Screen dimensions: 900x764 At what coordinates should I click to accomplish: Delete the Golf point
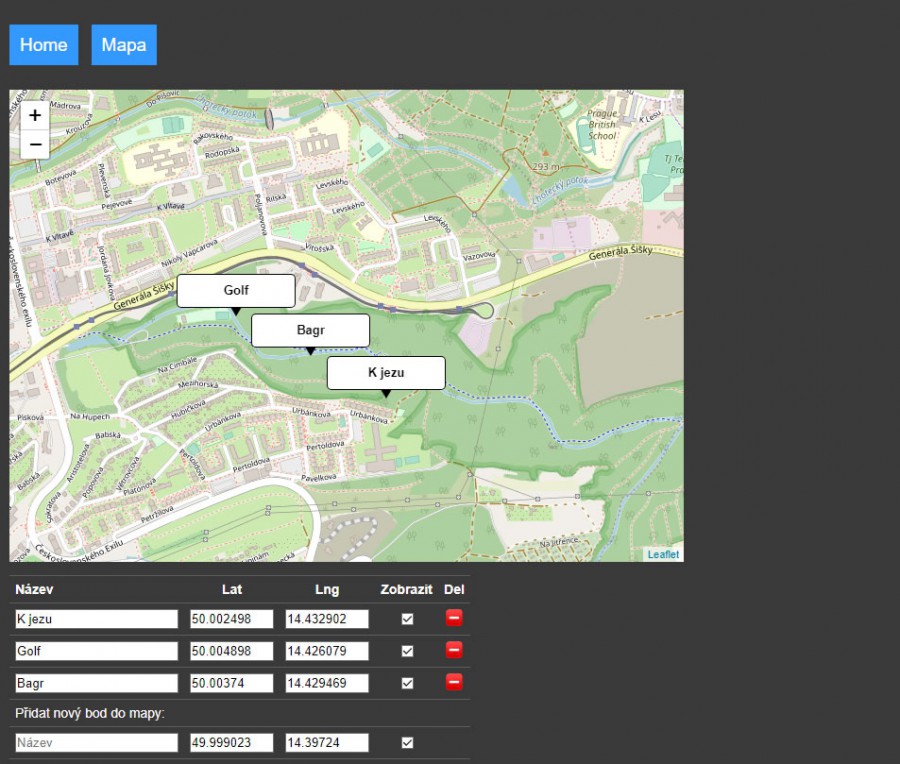454,650
